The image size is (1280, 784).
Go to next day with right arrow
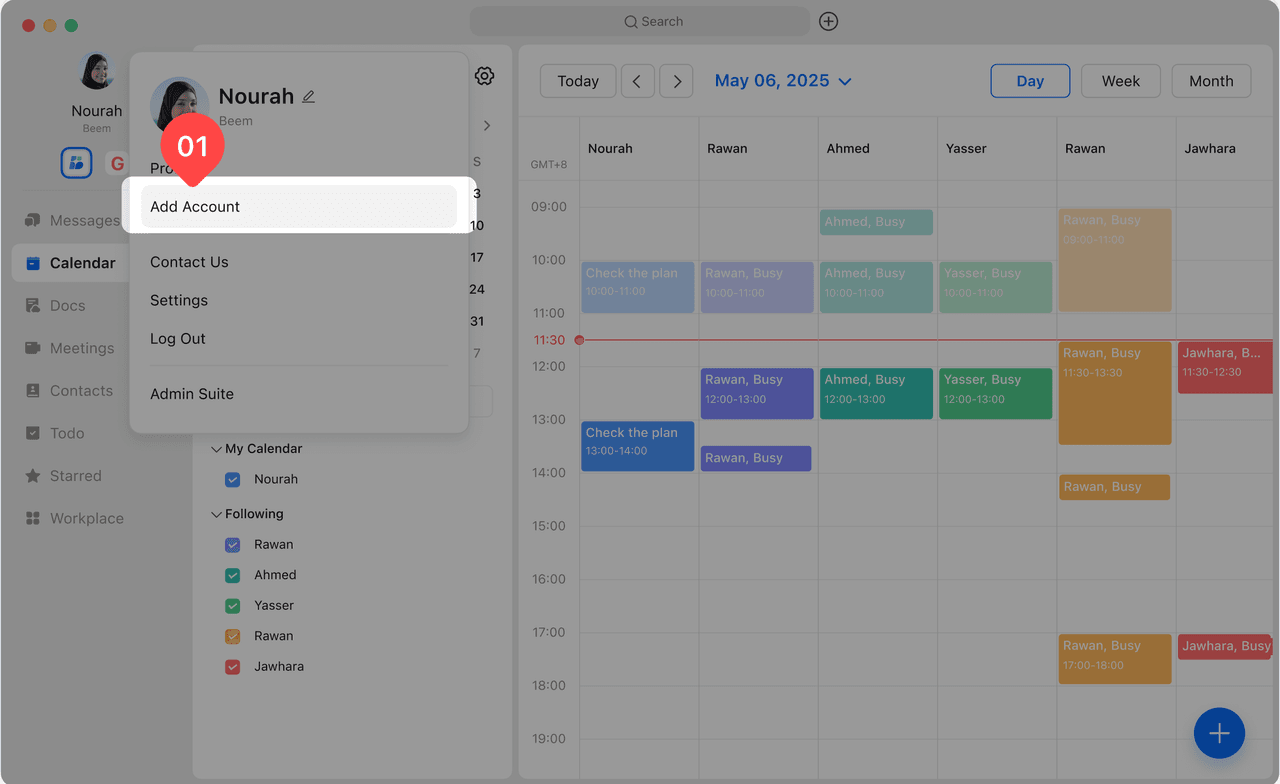[x=677, y=81]
